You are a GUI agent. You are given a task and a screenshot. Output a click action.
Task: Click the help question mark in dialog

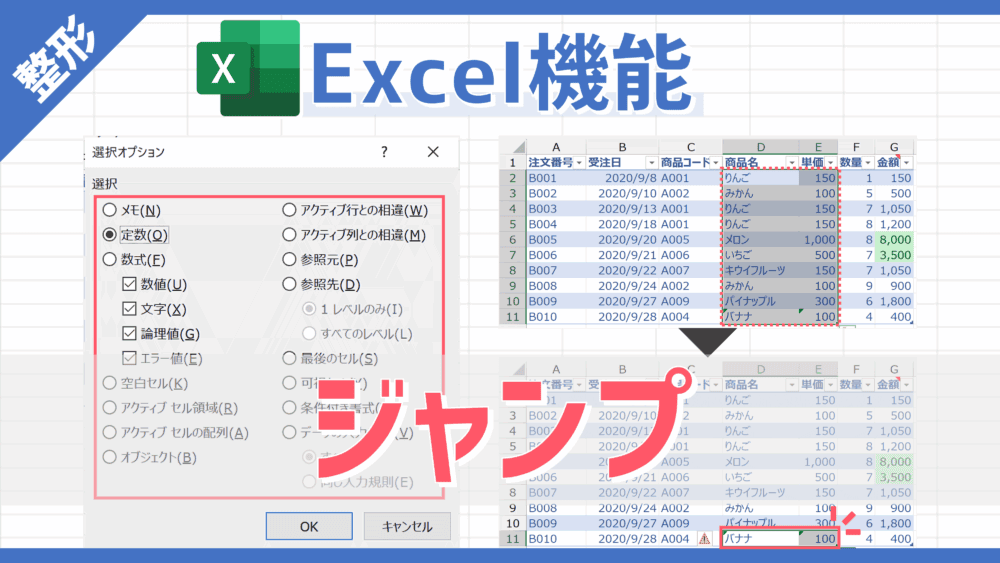[x=385, y=152]
